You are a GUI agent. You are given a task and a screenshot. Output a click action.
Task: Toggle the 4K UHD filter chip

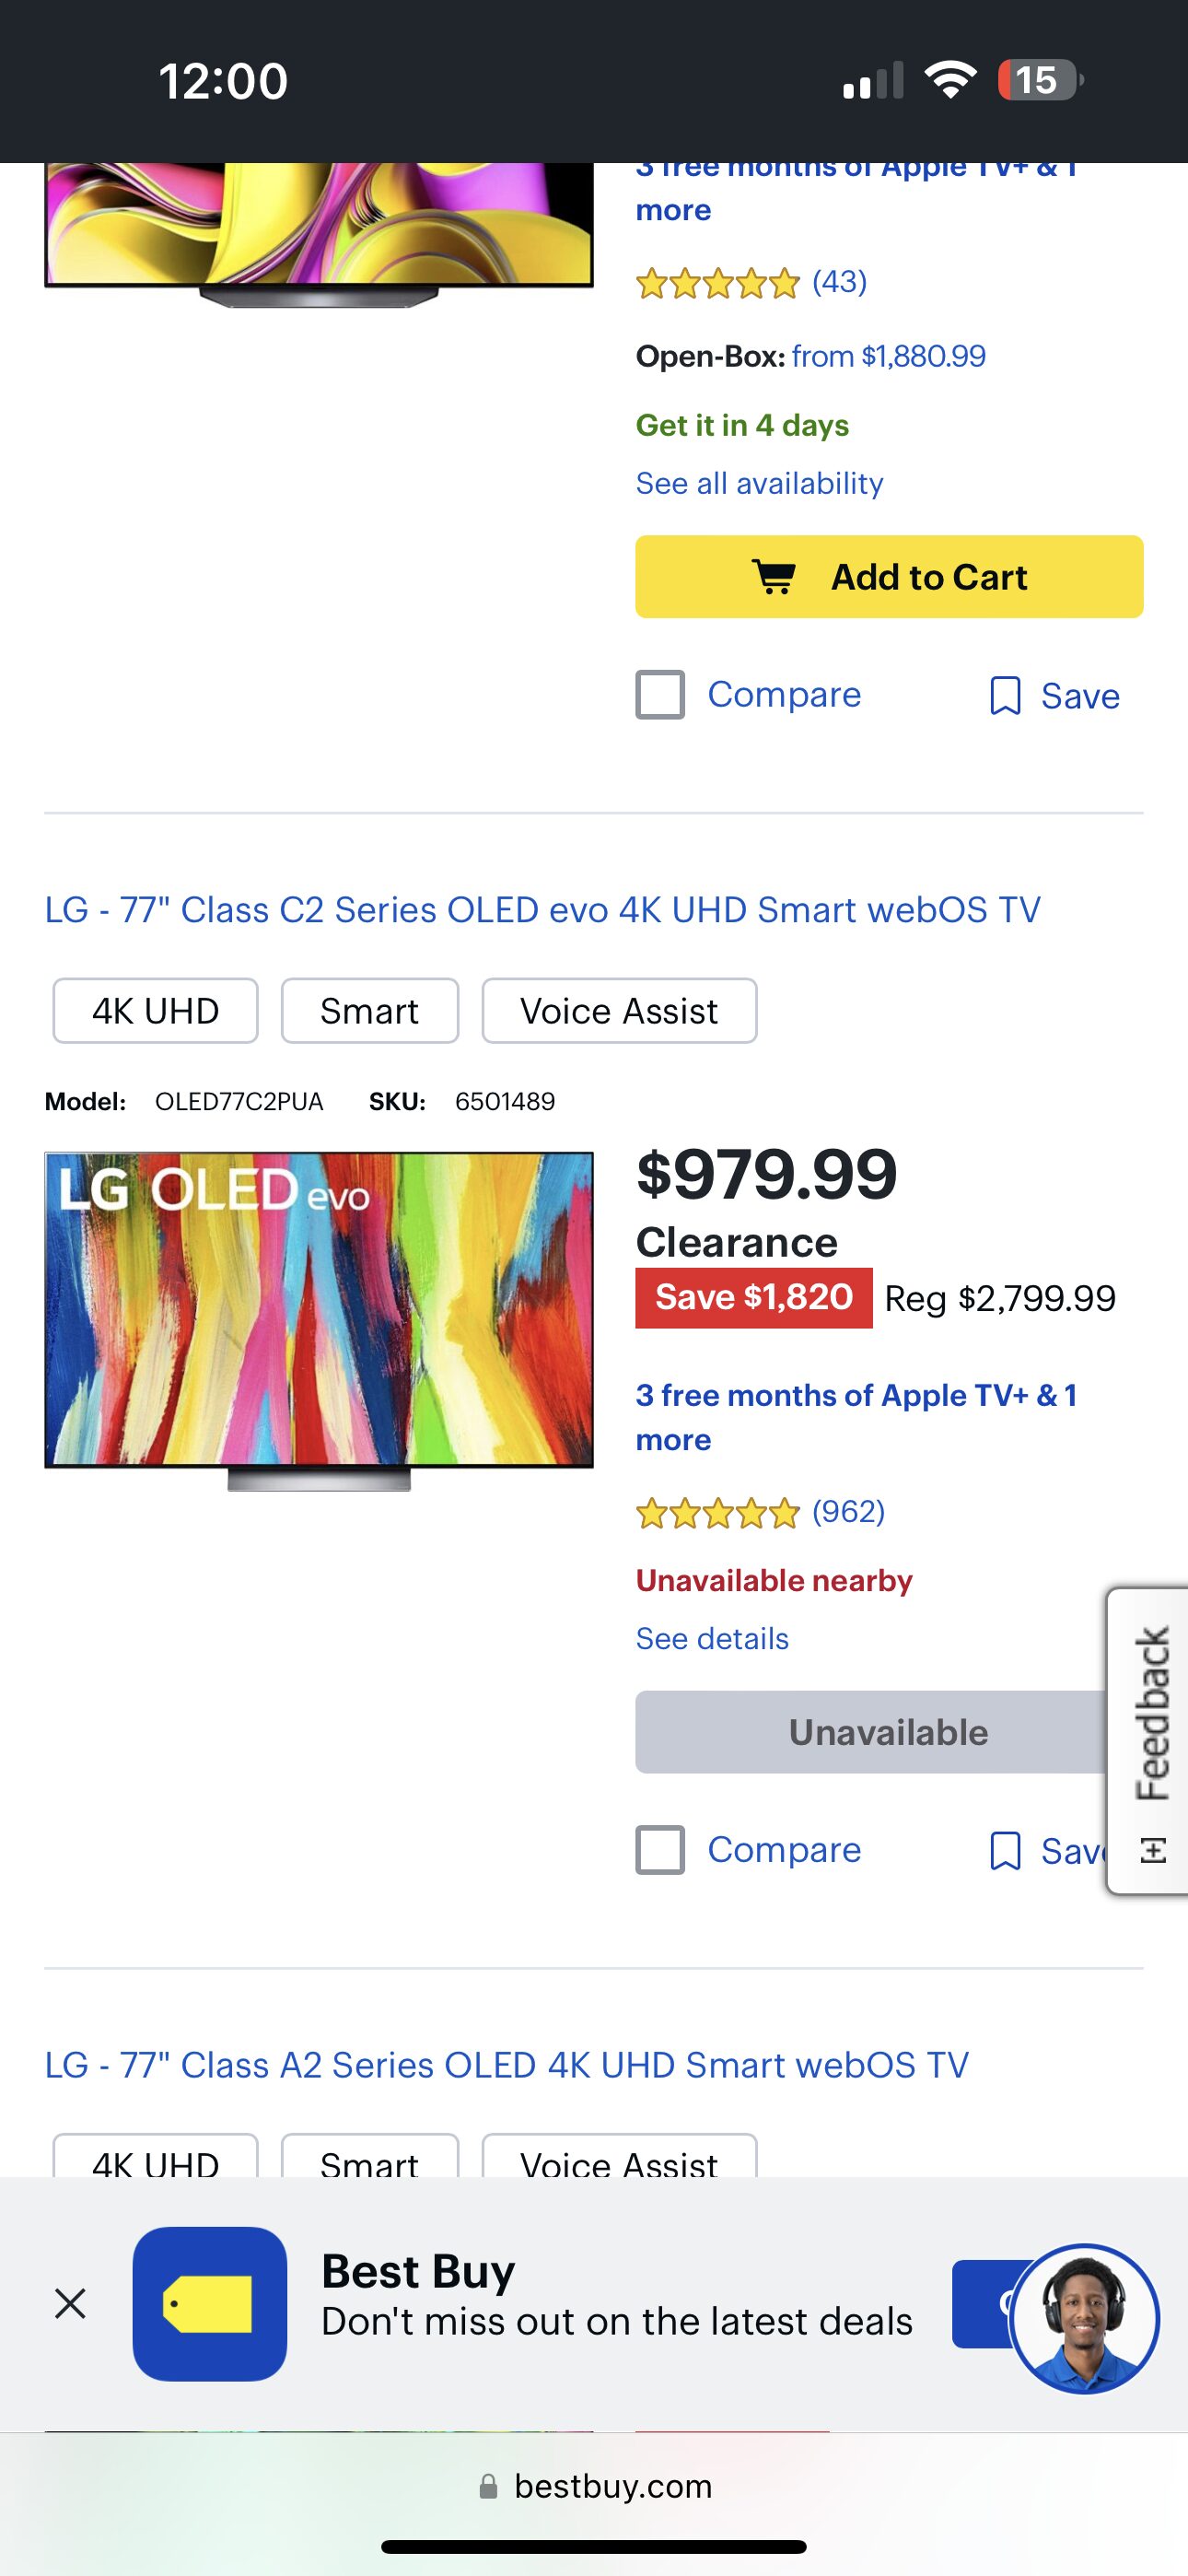[x=155, y=1011]
